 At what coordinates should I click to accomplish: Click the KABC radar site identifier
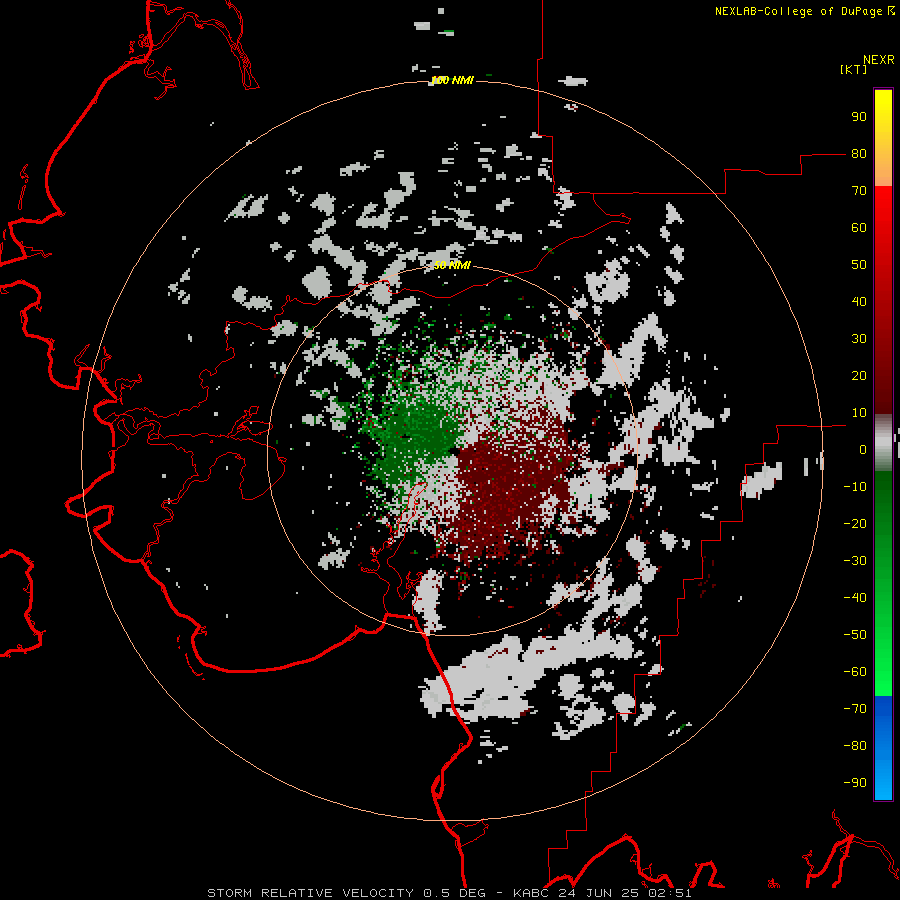[x=534, y=893]
